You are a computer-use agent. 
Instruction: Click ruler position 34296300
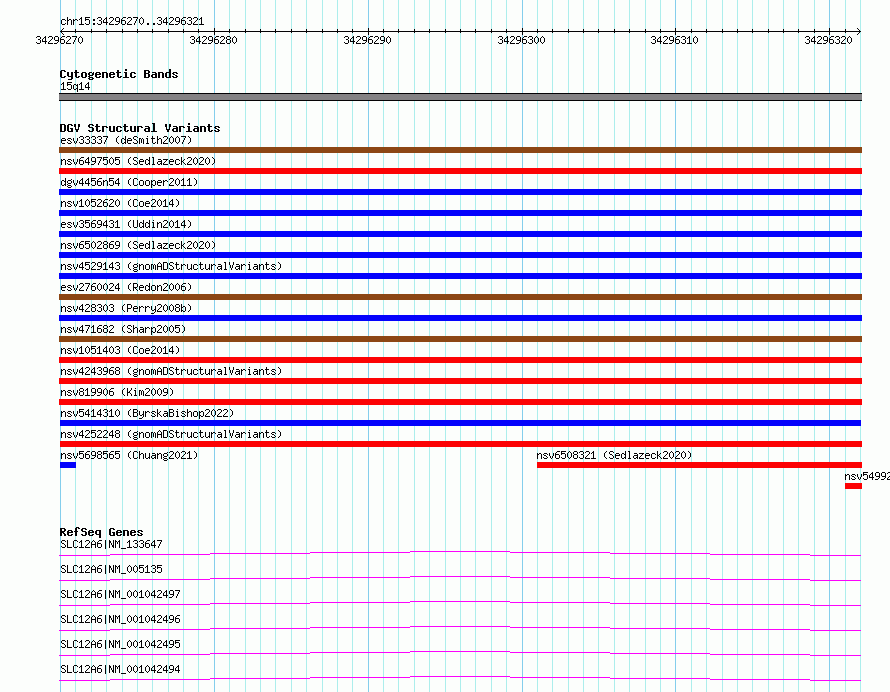[x=521, y=40]
